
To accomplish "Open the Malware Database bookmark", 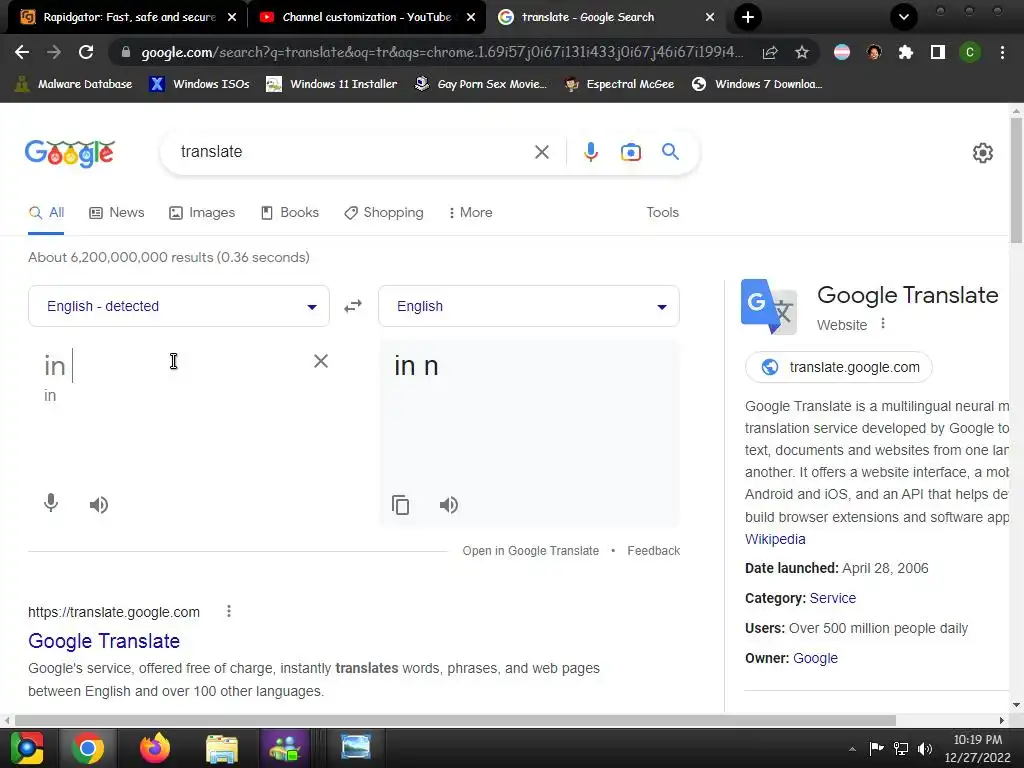I will pos(73,84).
